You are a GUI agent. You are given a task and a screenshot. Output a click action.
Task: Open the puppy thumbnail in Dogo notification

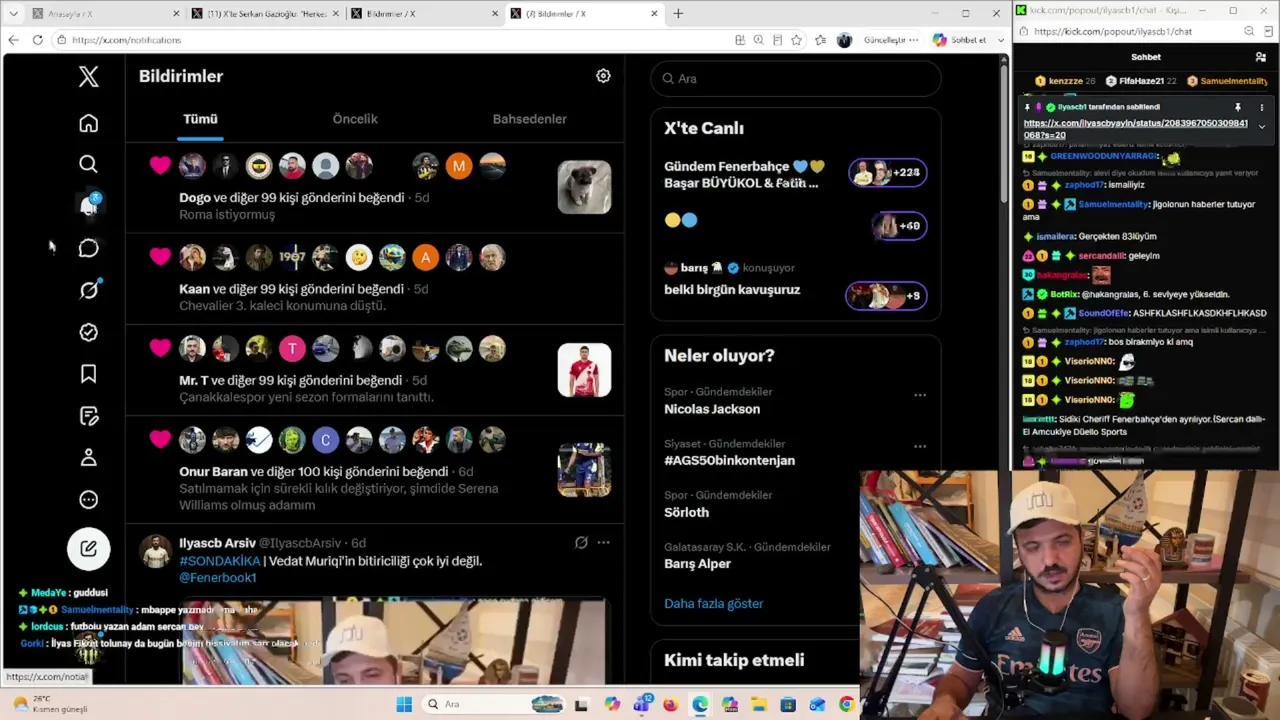click(584, 187)
